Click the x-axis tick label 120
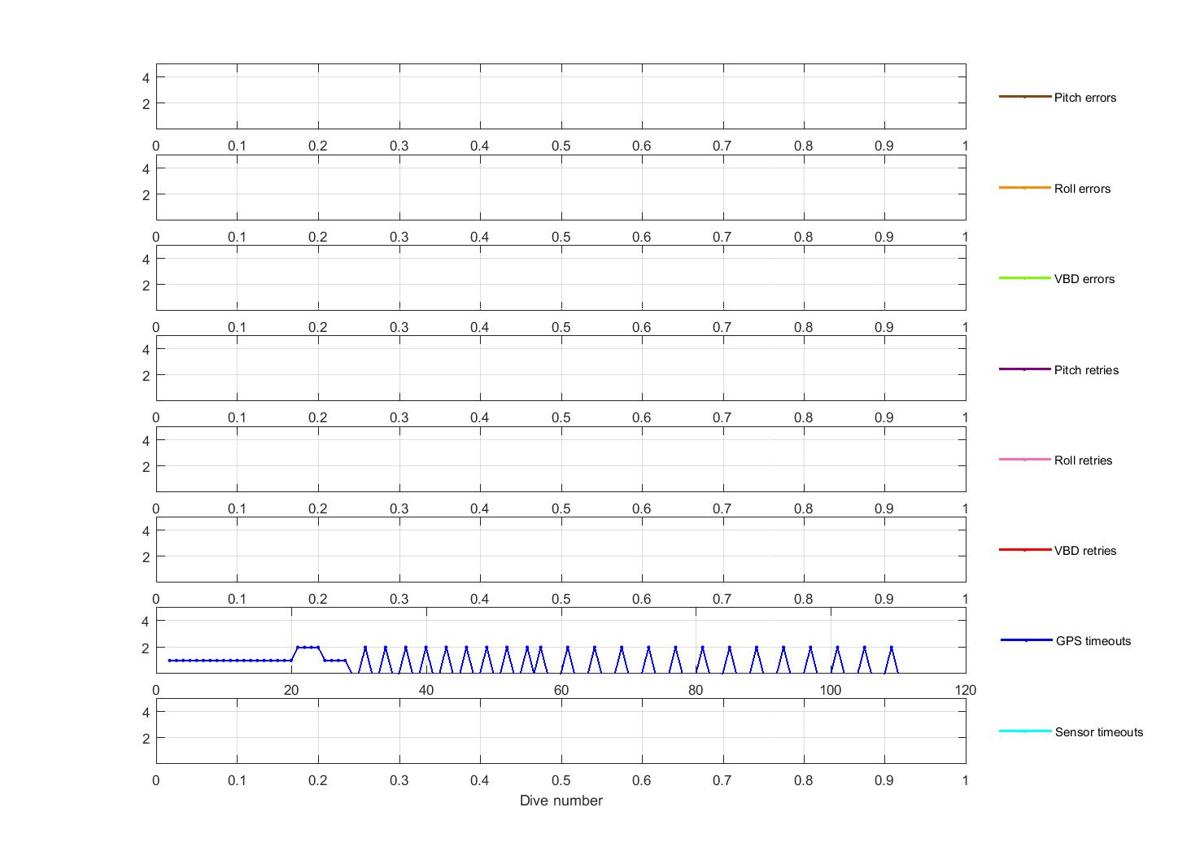This screenshot has width=1200, height=859. click(x=965, y=690)
